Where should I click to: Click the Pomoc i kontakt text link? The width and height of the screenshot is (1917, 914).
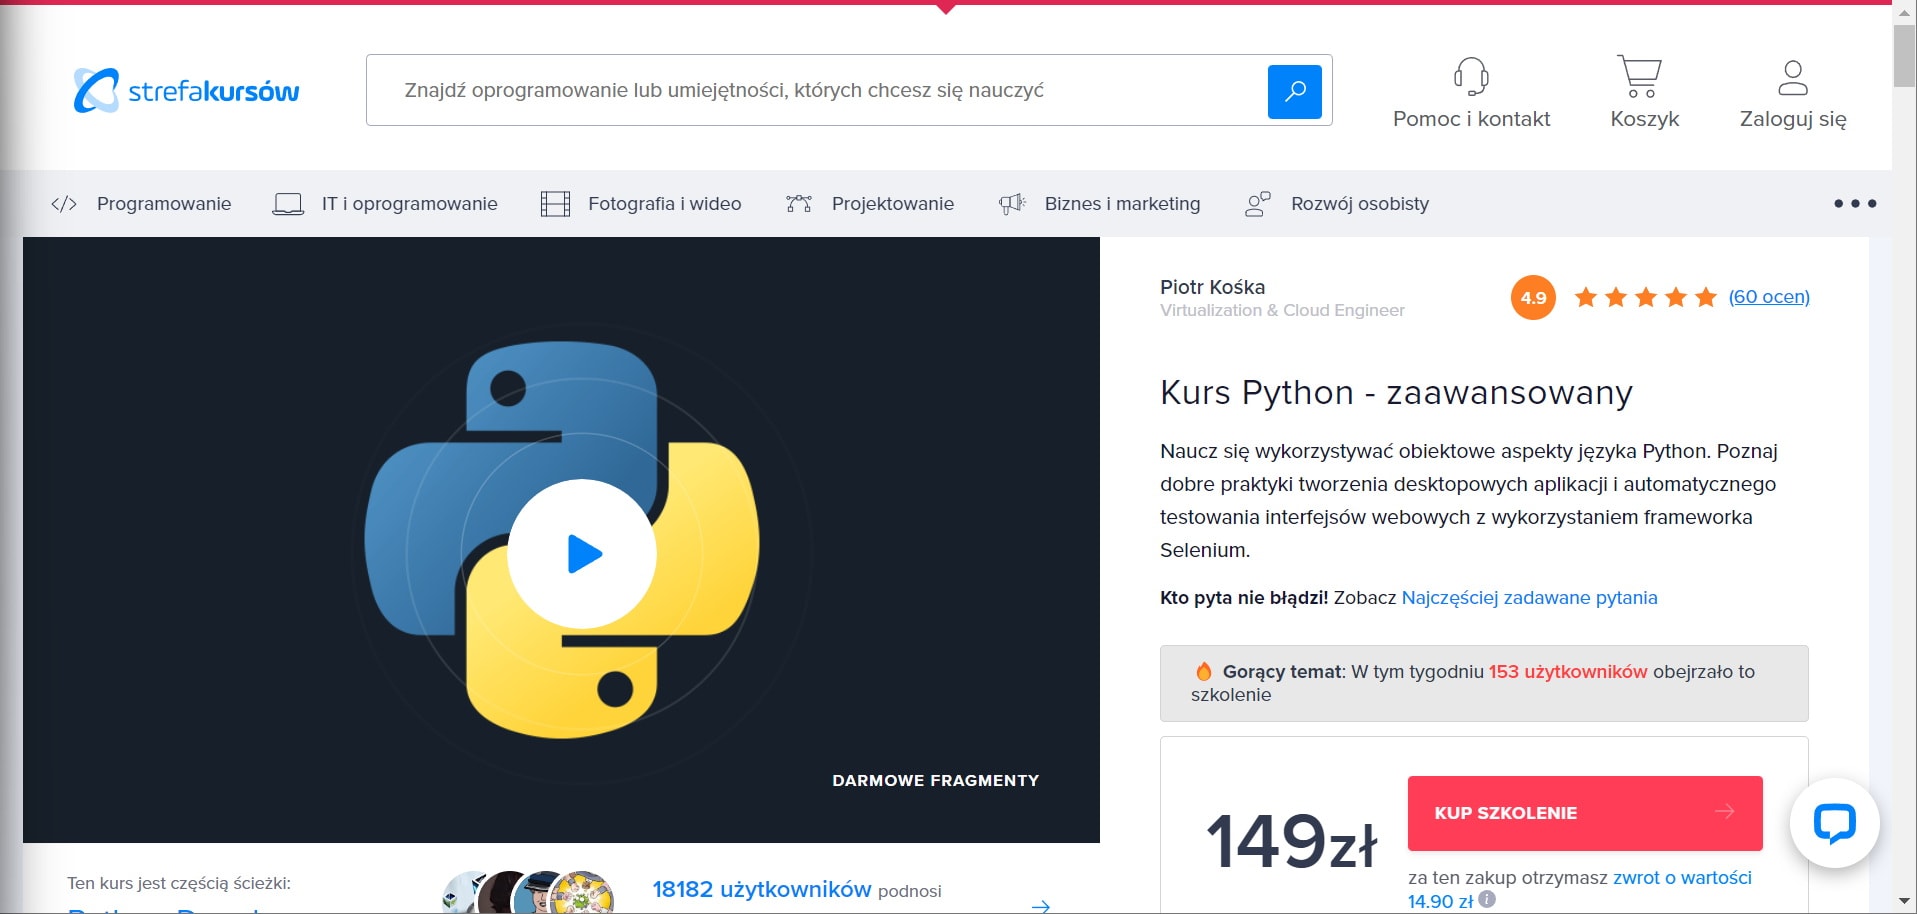(1471, 119)
